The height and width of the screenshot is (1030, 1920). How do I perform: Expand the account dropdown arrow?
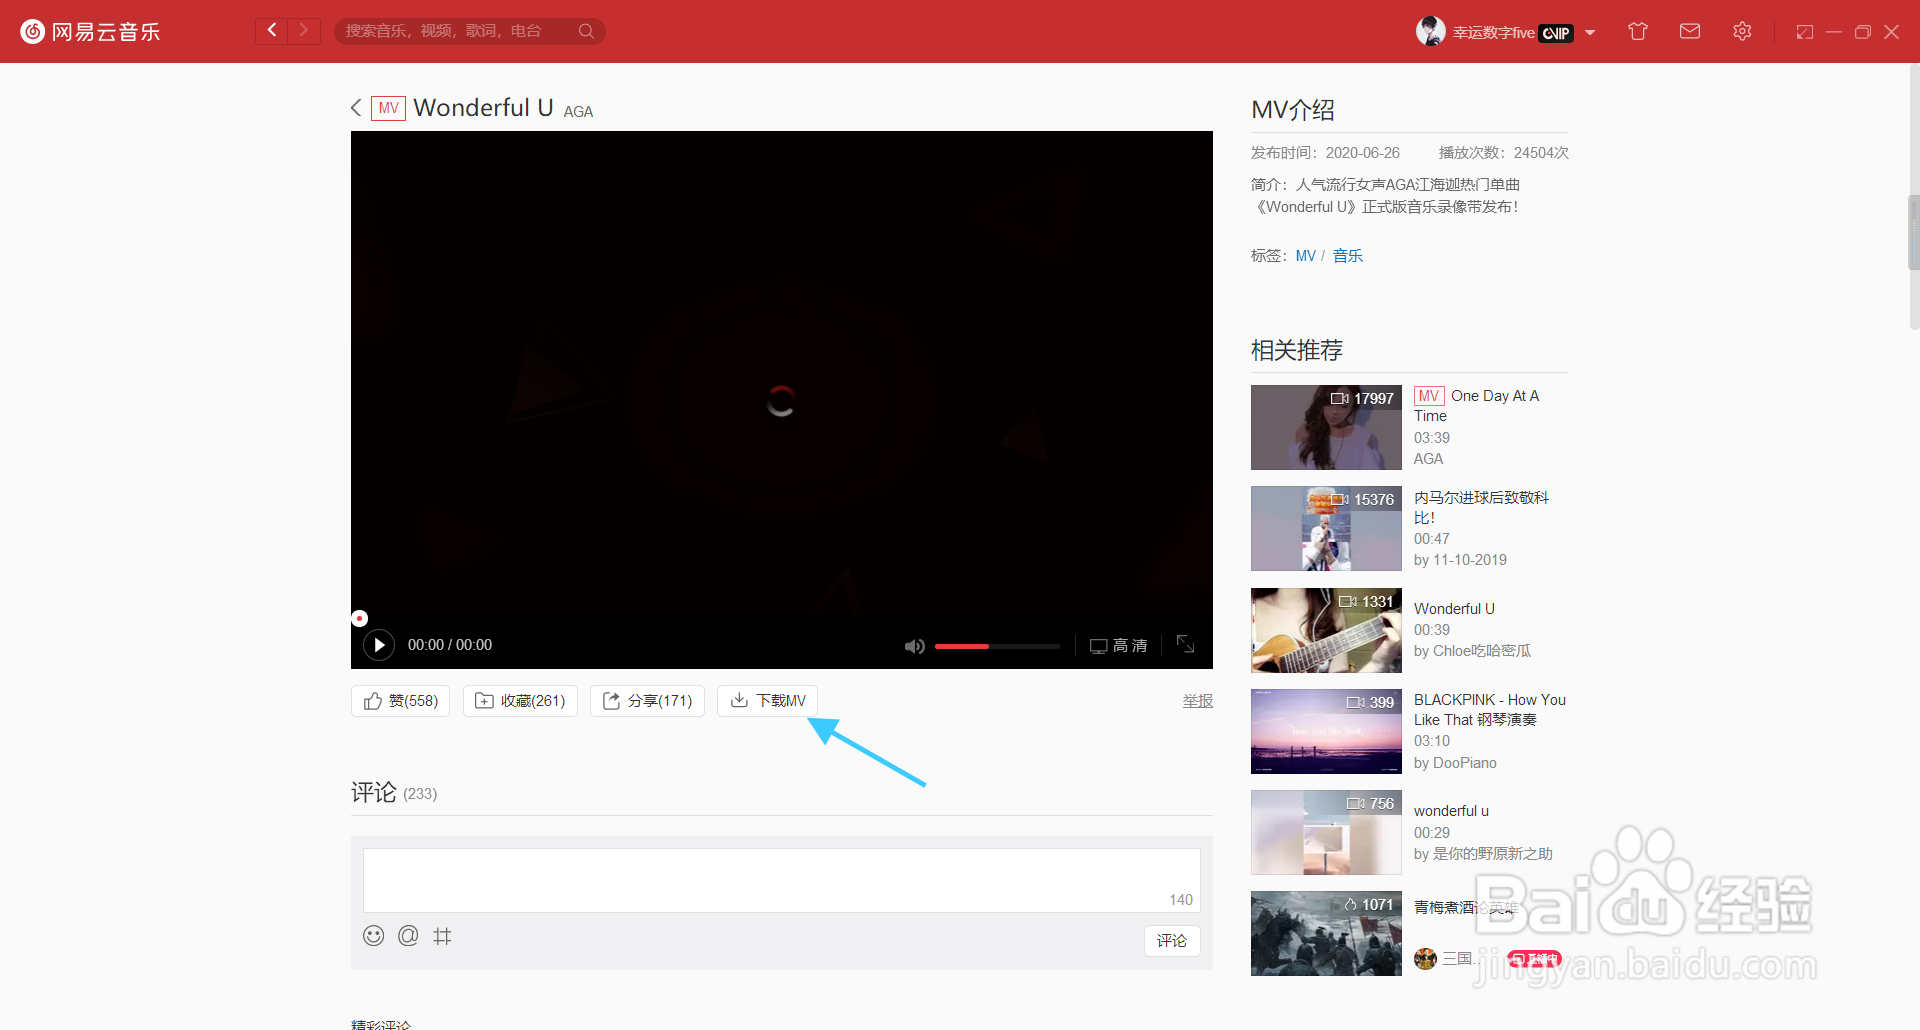(x=1590, y=33)
